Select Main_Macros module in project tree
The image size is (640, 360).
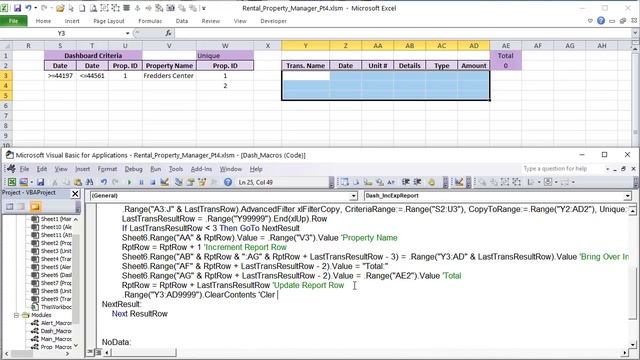(x=52, y=339)
